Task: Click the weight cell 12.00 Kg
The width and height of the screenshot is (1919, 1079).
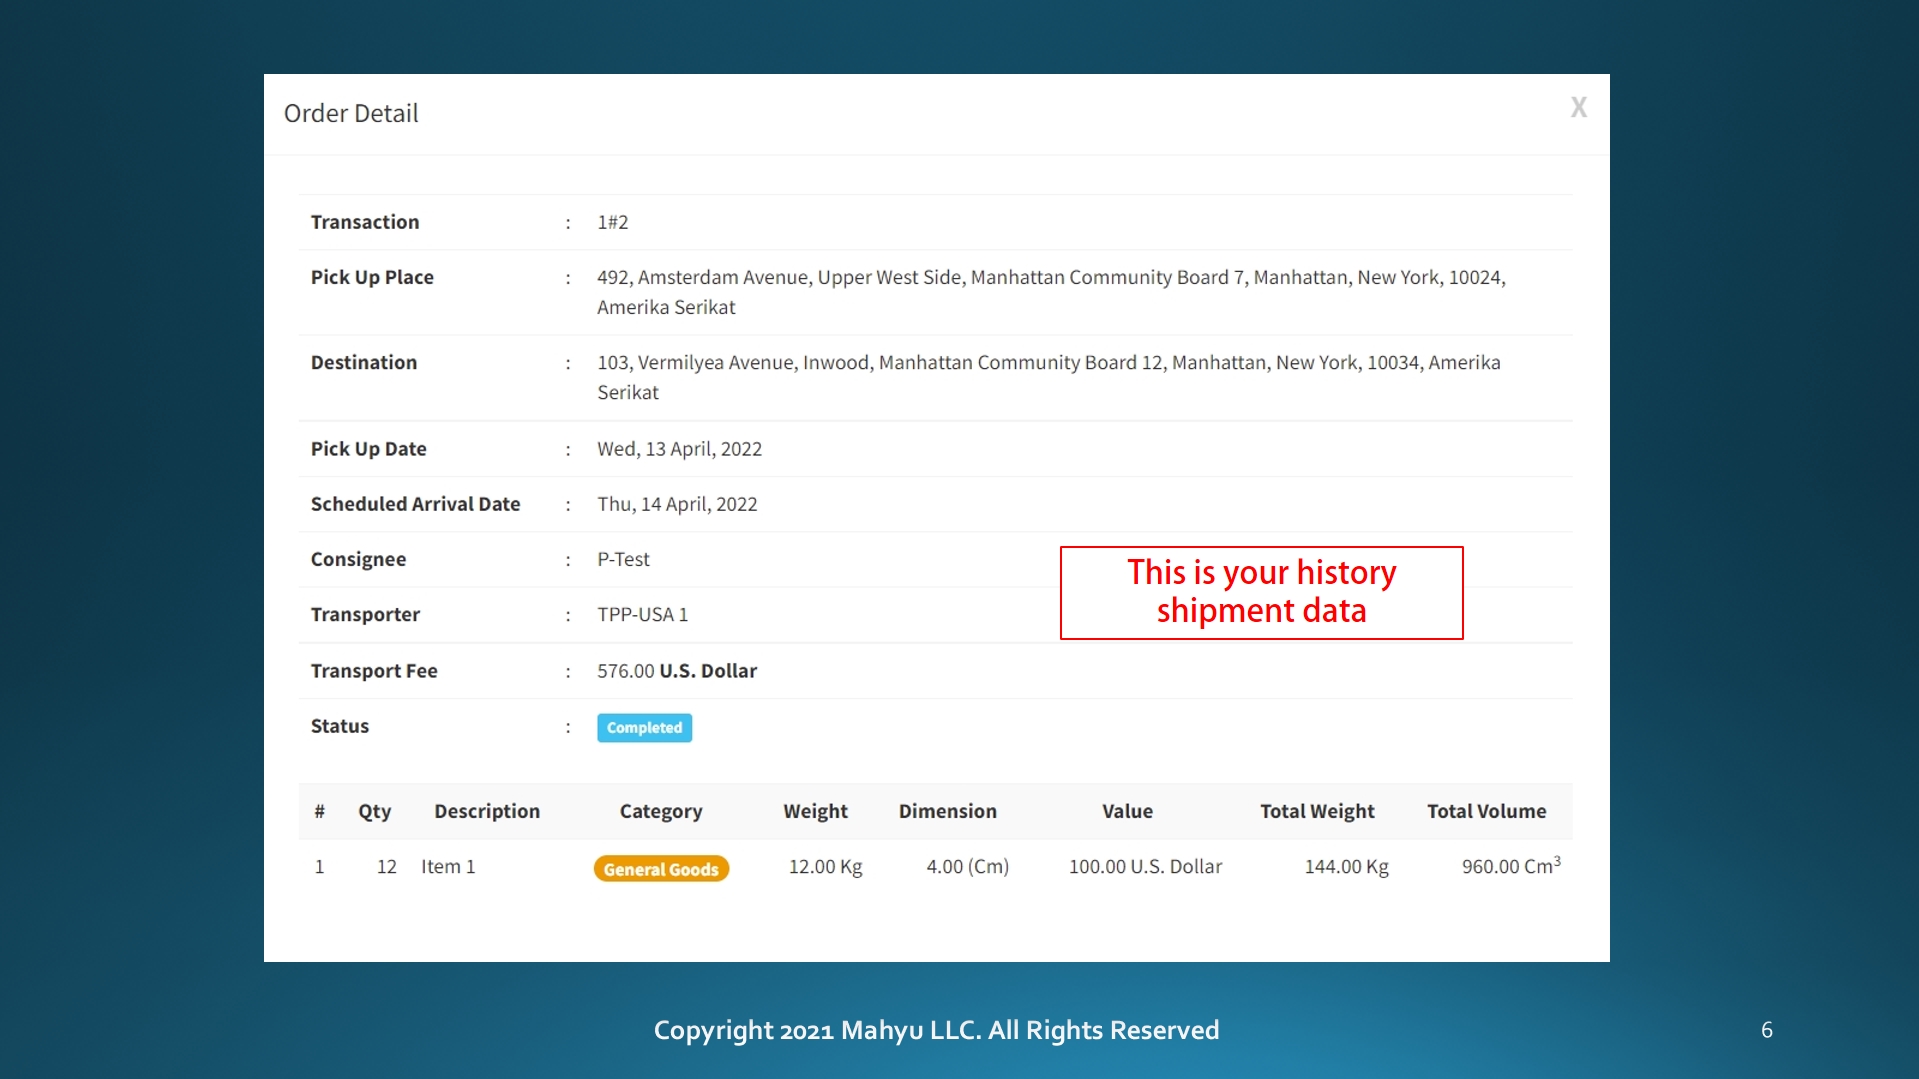Action: (x=825, y=866)
